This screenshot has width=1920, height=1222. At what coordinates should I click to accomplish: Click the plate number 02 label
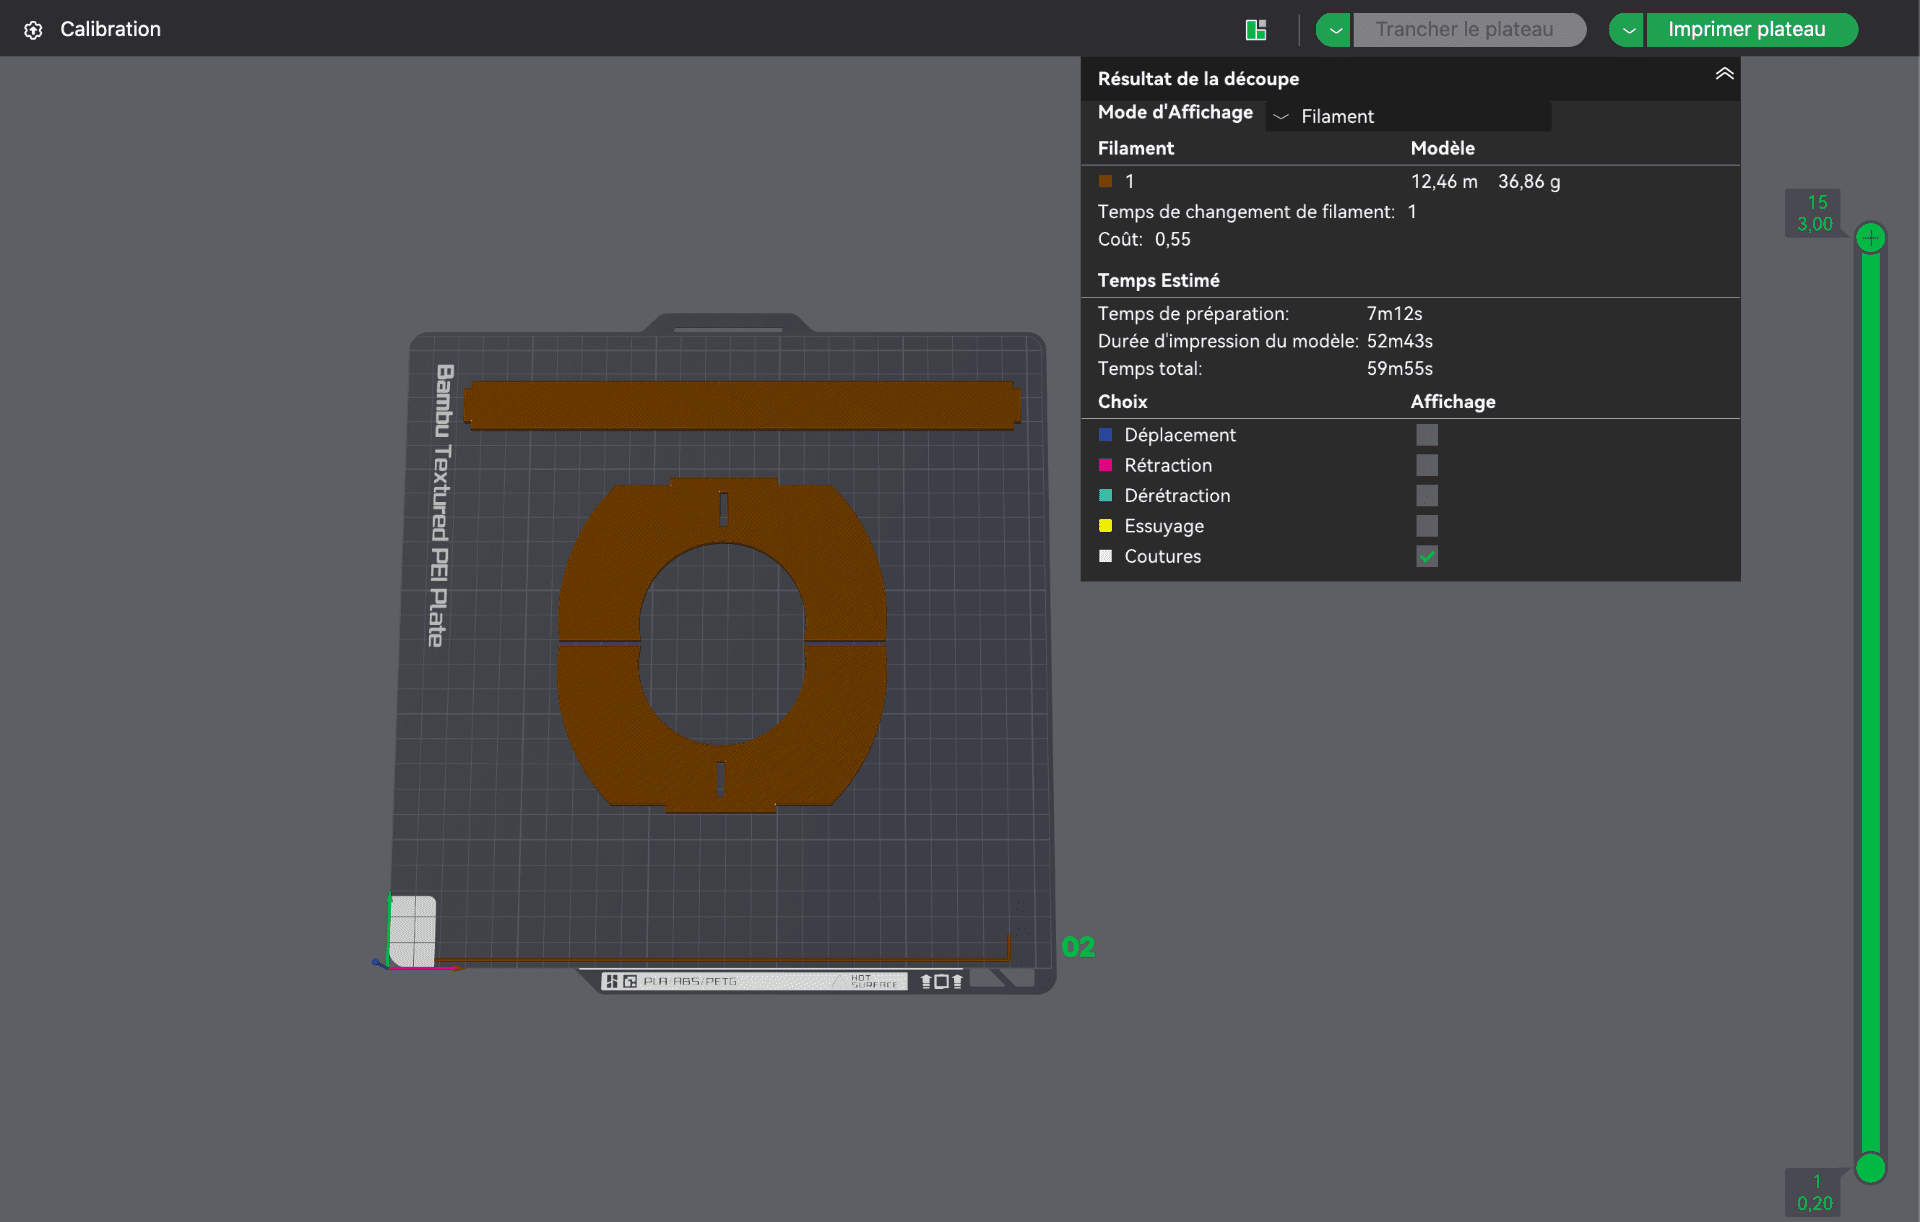(1078, 946)
